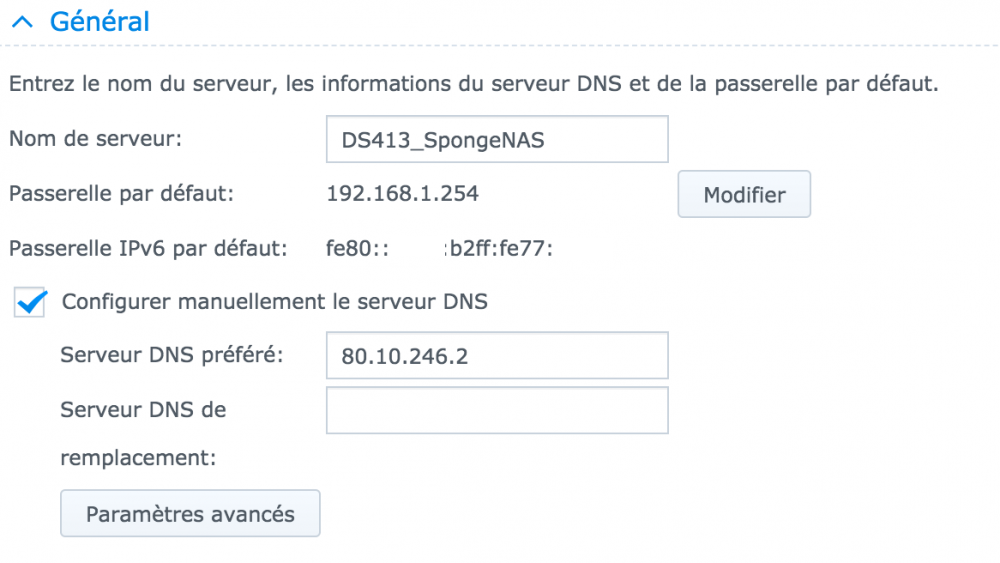1000x563 pixels.
Task: Click the 192.168.1.254 gateway address
Action: (402, 194)
